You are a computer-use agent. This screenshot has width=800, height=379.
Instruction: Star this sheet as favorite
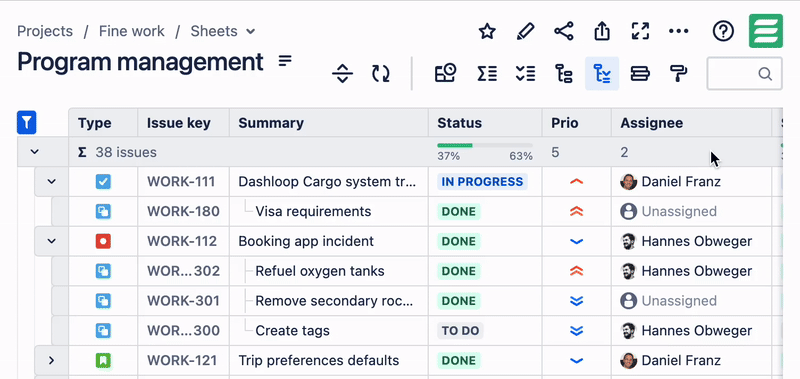[487, 31]
